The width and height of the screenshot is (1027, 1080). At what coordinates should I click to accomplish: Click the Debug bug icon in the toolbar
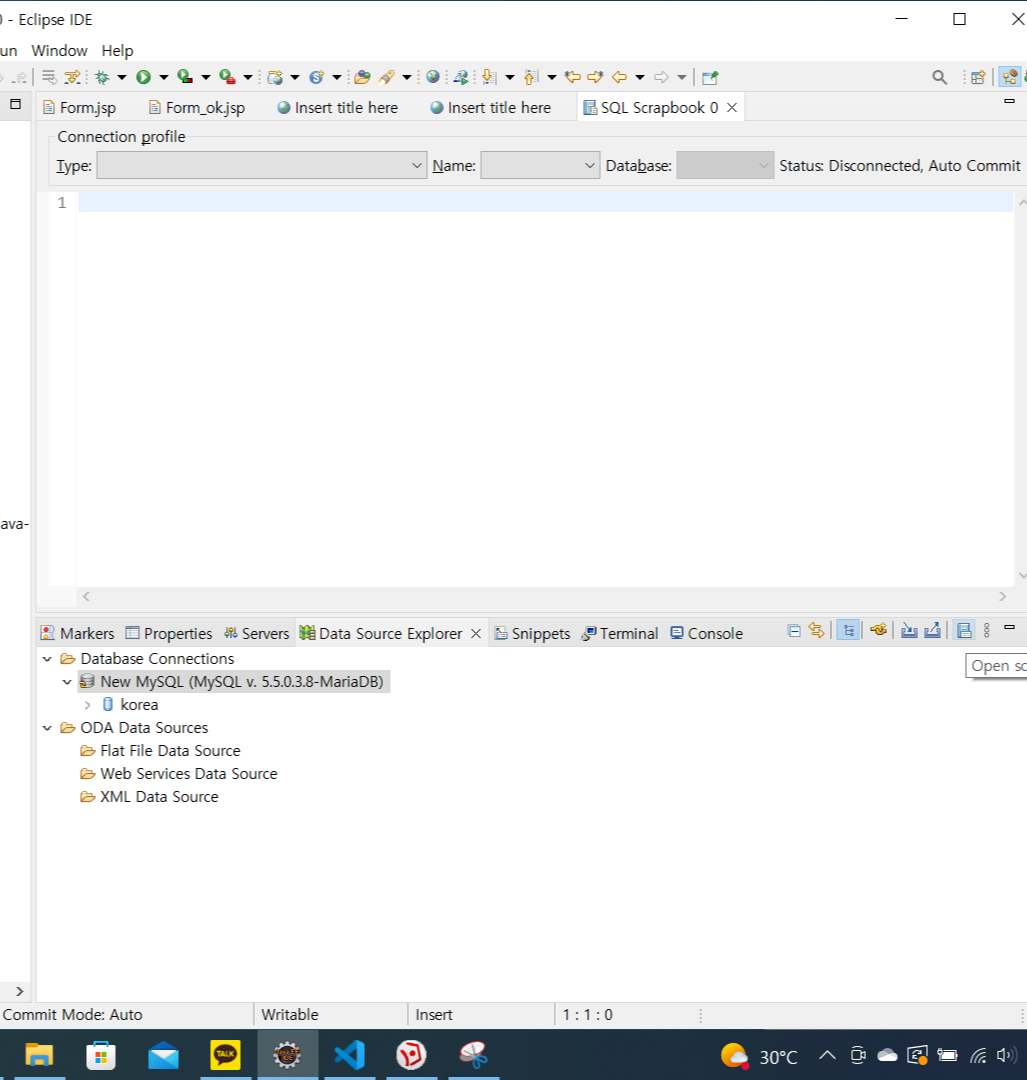102,77
